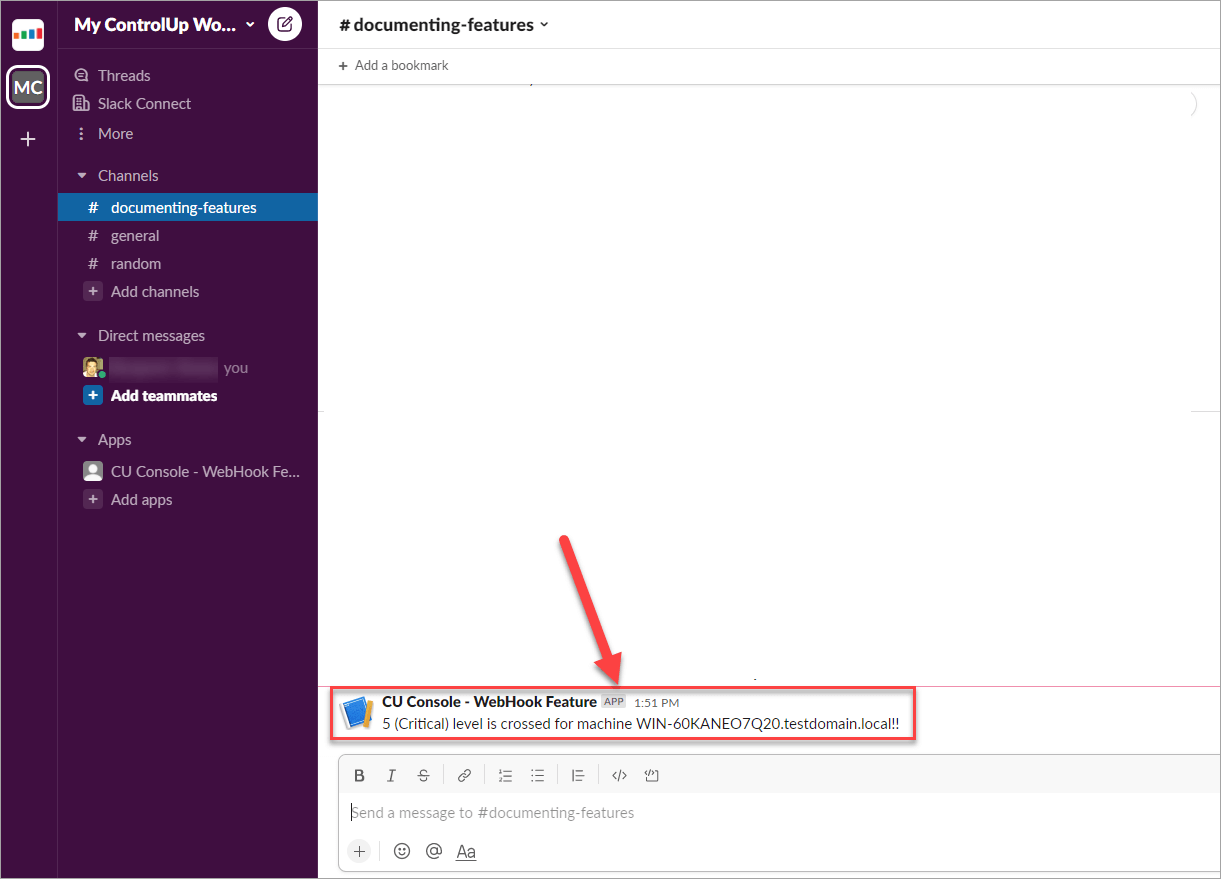The width and height of the screenshot is (1221, 879).
Task: Click the message input field
Action: tap(780, 813)
